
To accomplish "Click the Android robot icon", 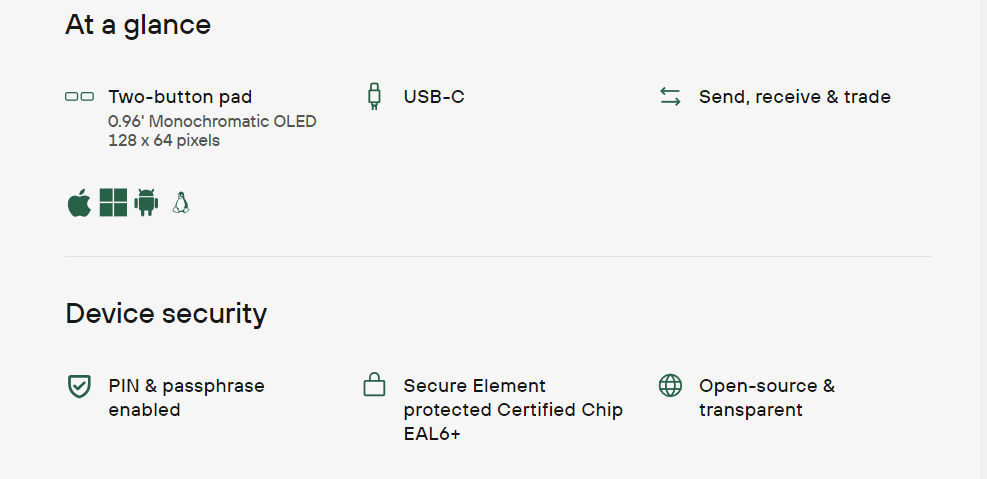I will pyautogui.click(x=146, y=203).
